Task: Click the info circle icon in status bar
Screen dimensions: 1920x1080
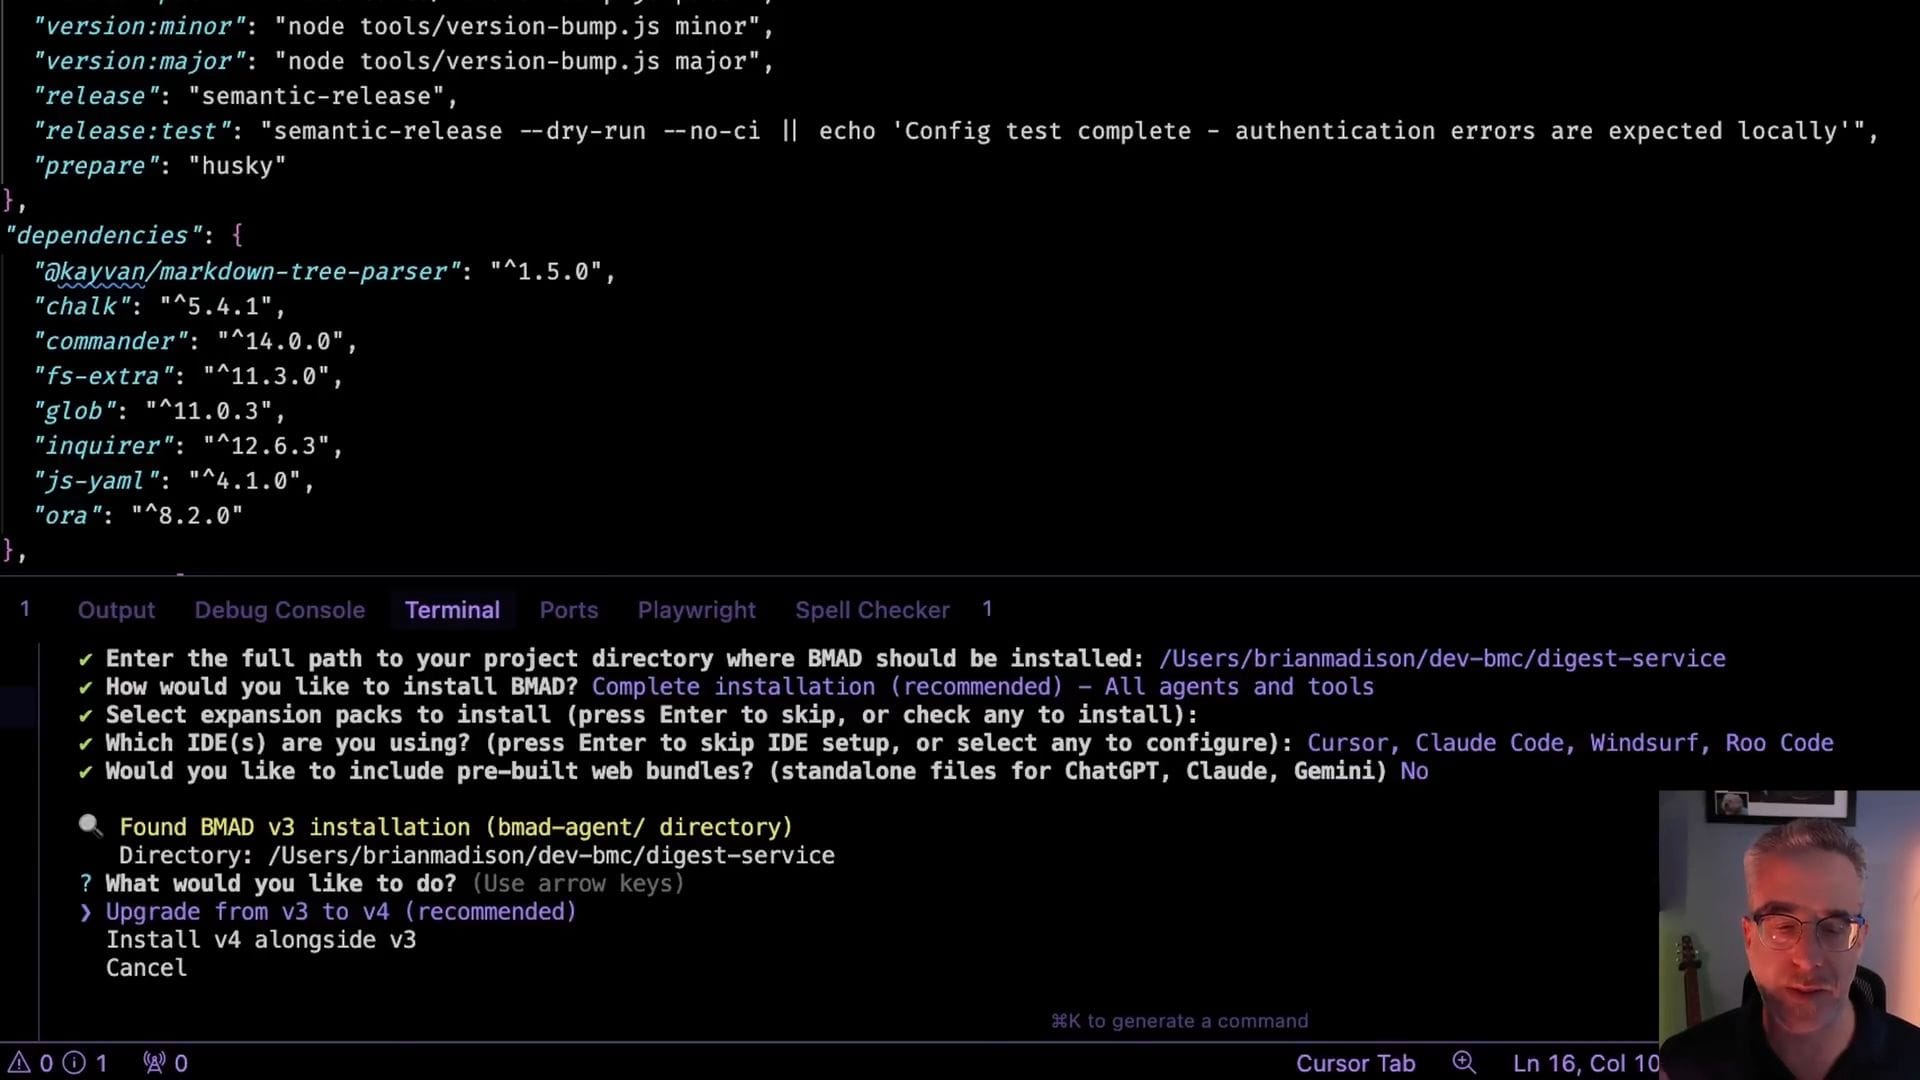Action: (74, 1063)
